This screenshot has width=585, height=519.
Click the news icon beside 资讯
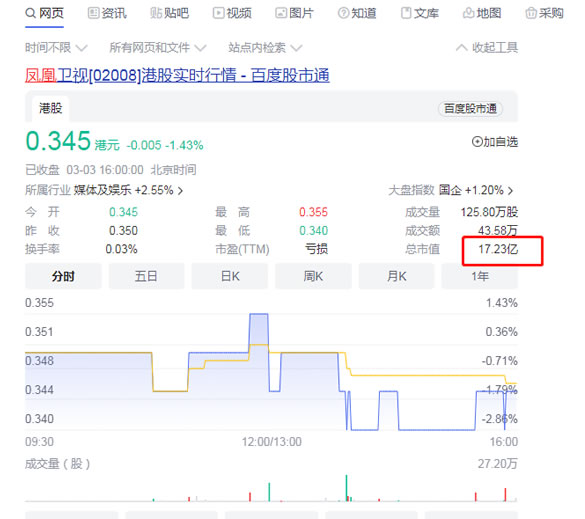point(93,14)
